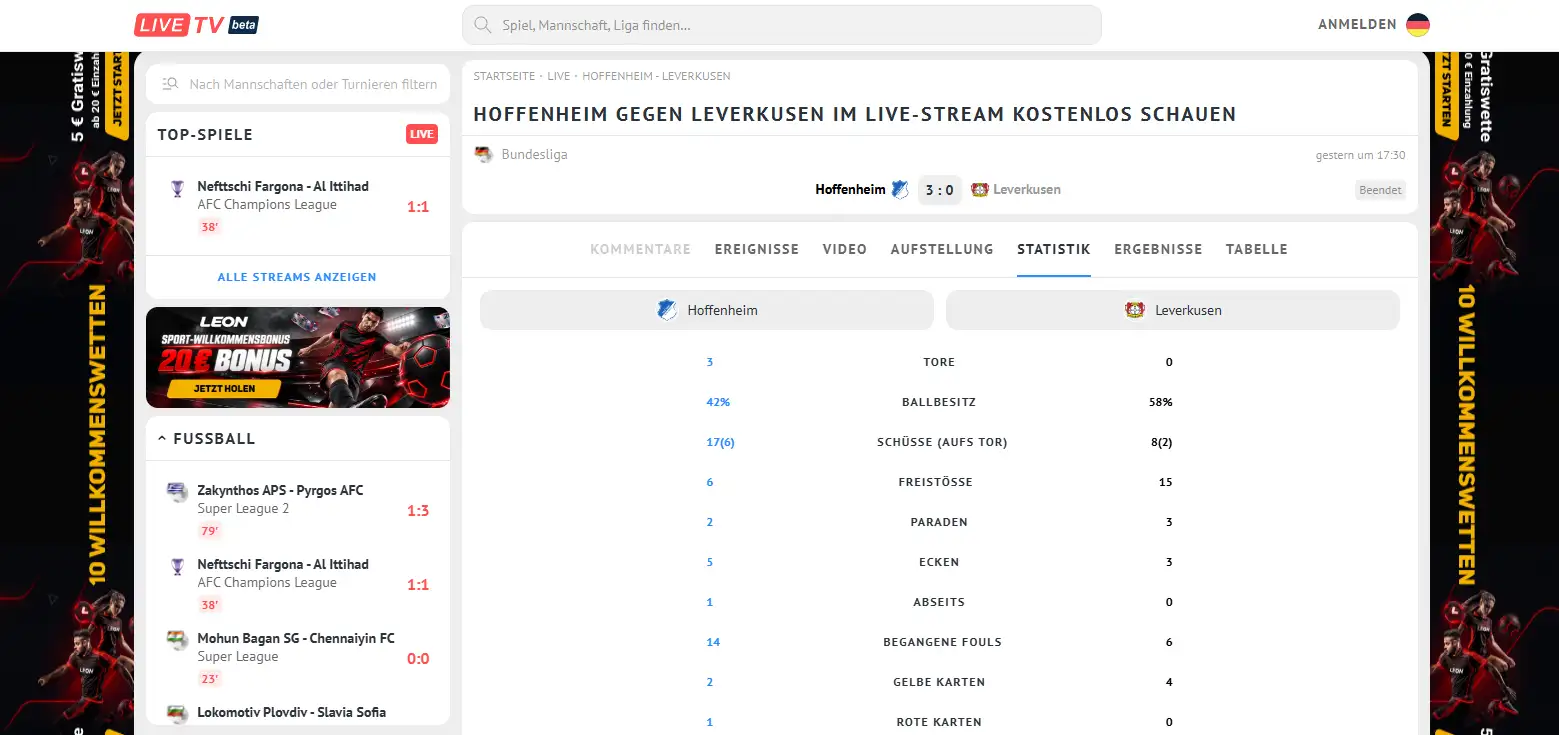This screenshot has height=735, width=1559.
Task: Open the Ereignisse tab
Action: tap(757, 249)
